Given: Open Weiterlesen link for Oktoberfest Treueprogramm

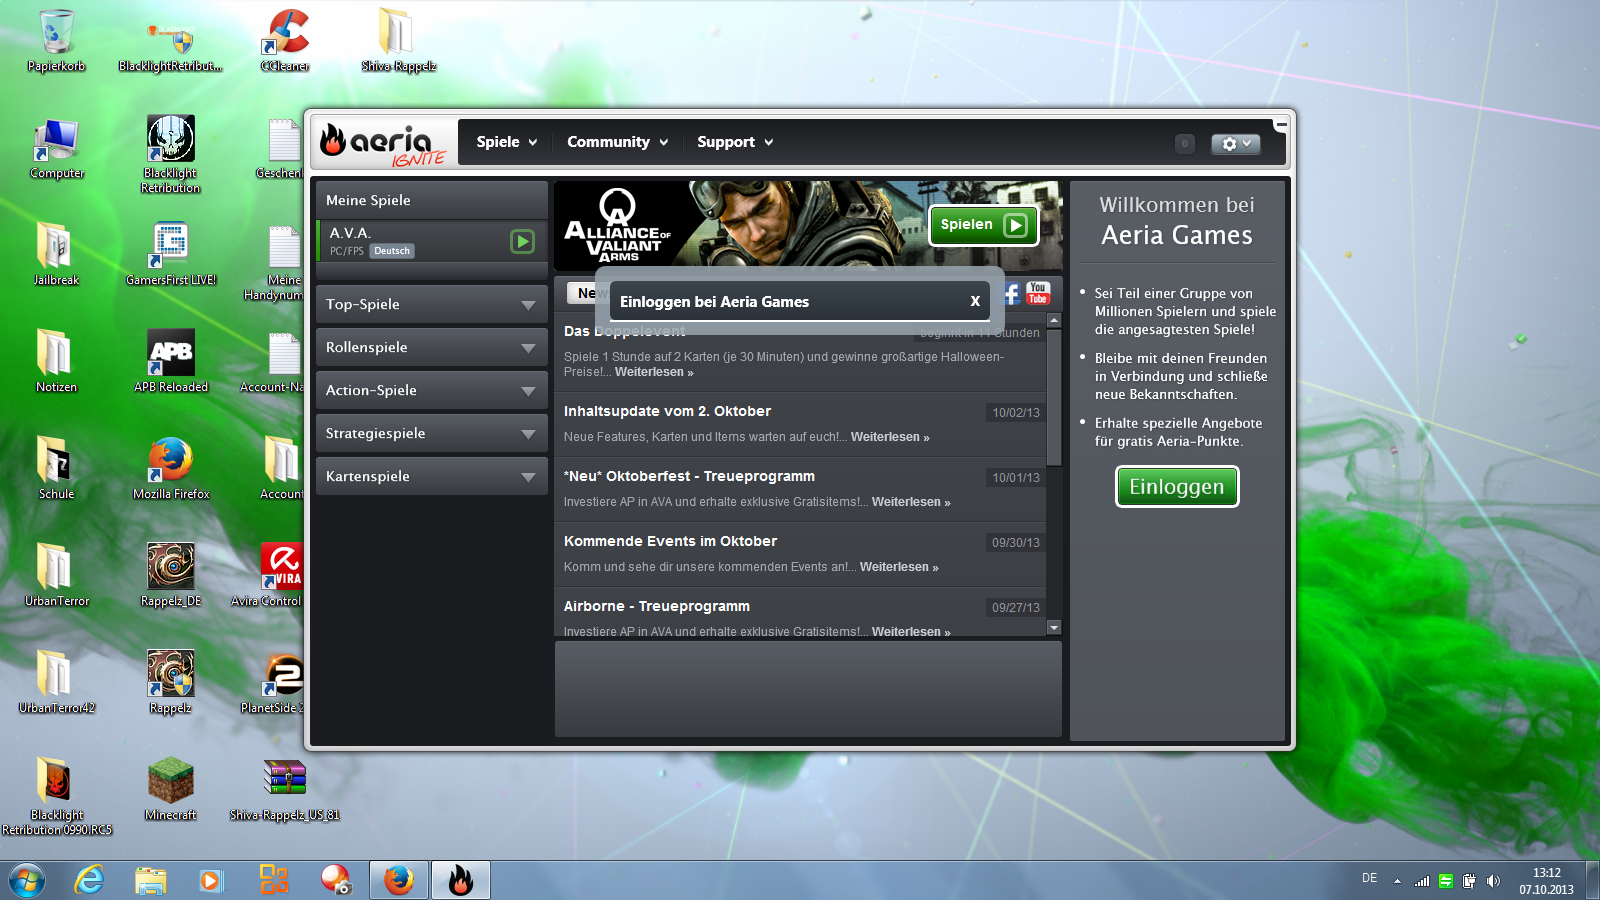Looking at the screenshot, I should (x=911, y=502).
